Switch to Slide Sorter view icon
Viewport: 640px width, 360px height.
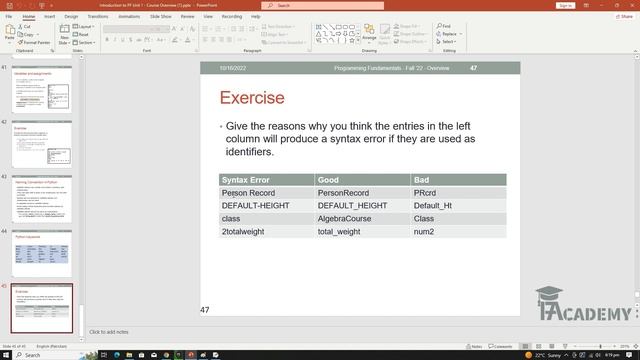(539, 346)
